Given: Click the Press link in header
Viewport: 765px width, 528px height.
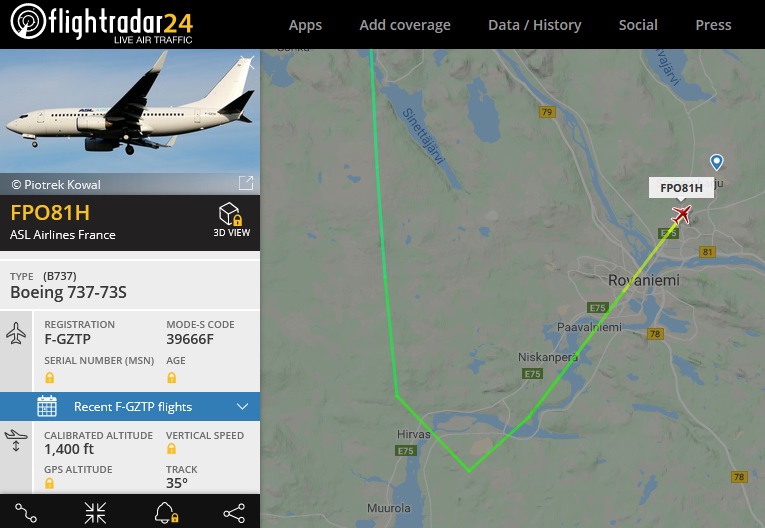Looking at the screenshot, I should click(x=713, y=25).
